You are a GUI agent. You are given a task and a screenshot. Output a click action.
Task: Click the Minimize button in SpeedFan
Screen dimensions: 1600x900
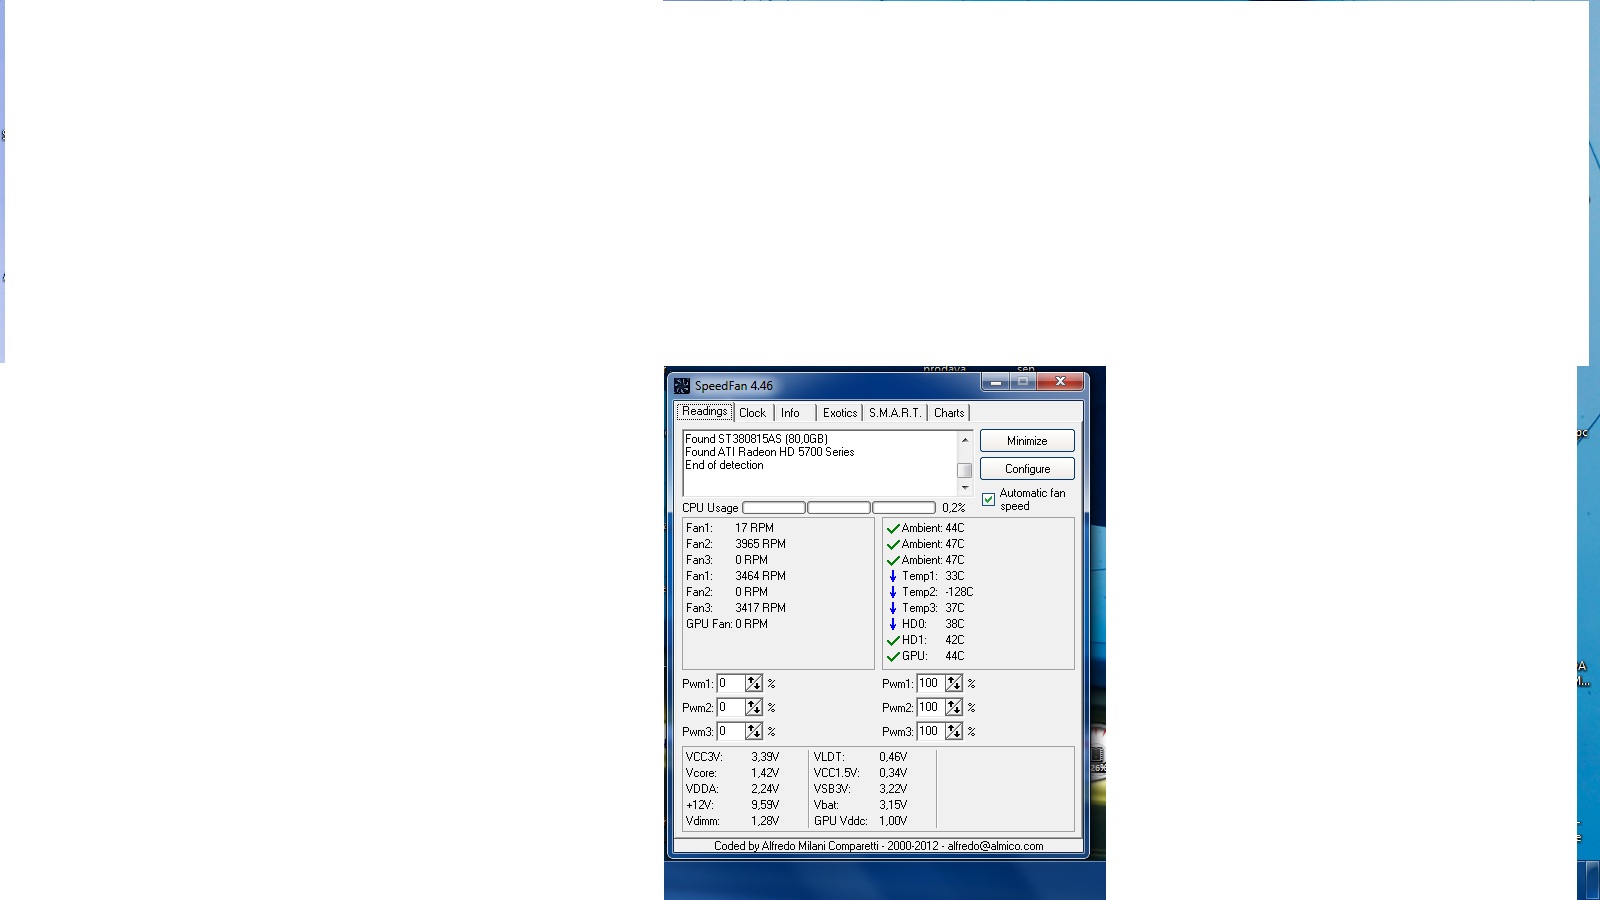[1027, 441]
